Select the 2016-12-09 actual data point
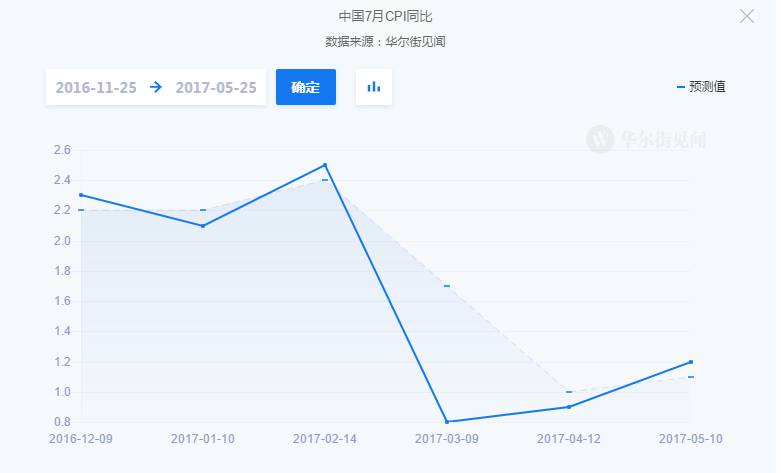The height and width of the screenshot is (473, 781). [x=81, y=195]
